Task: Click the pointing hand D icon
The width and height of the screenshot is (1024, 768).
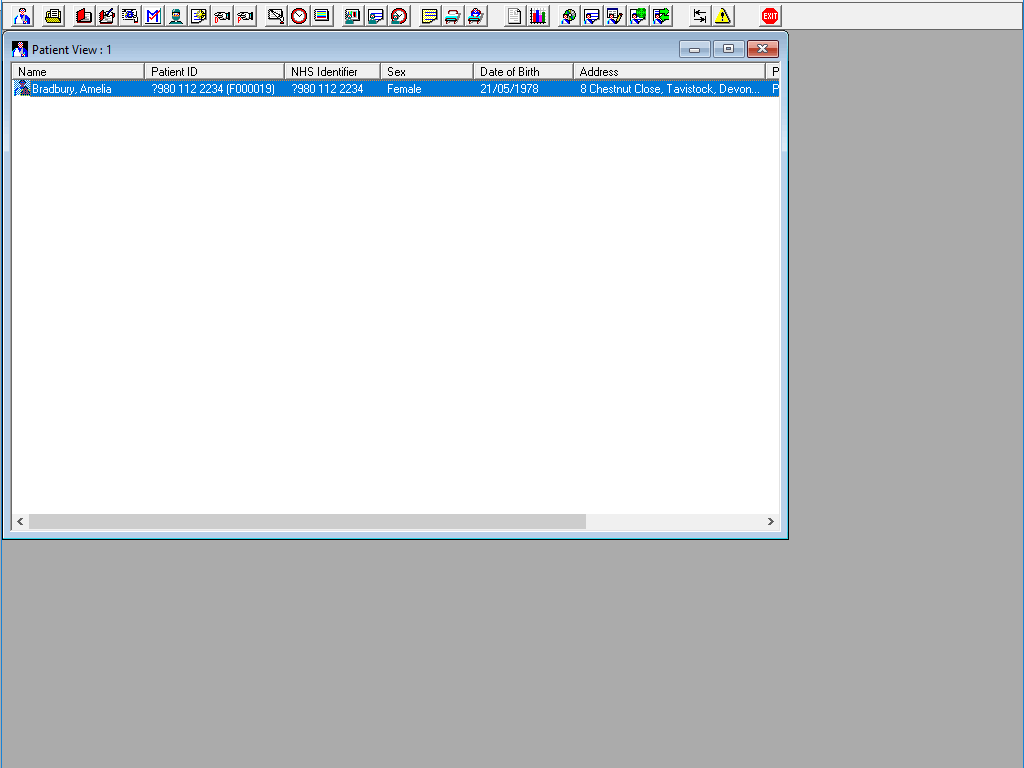Action: point(222,16)
